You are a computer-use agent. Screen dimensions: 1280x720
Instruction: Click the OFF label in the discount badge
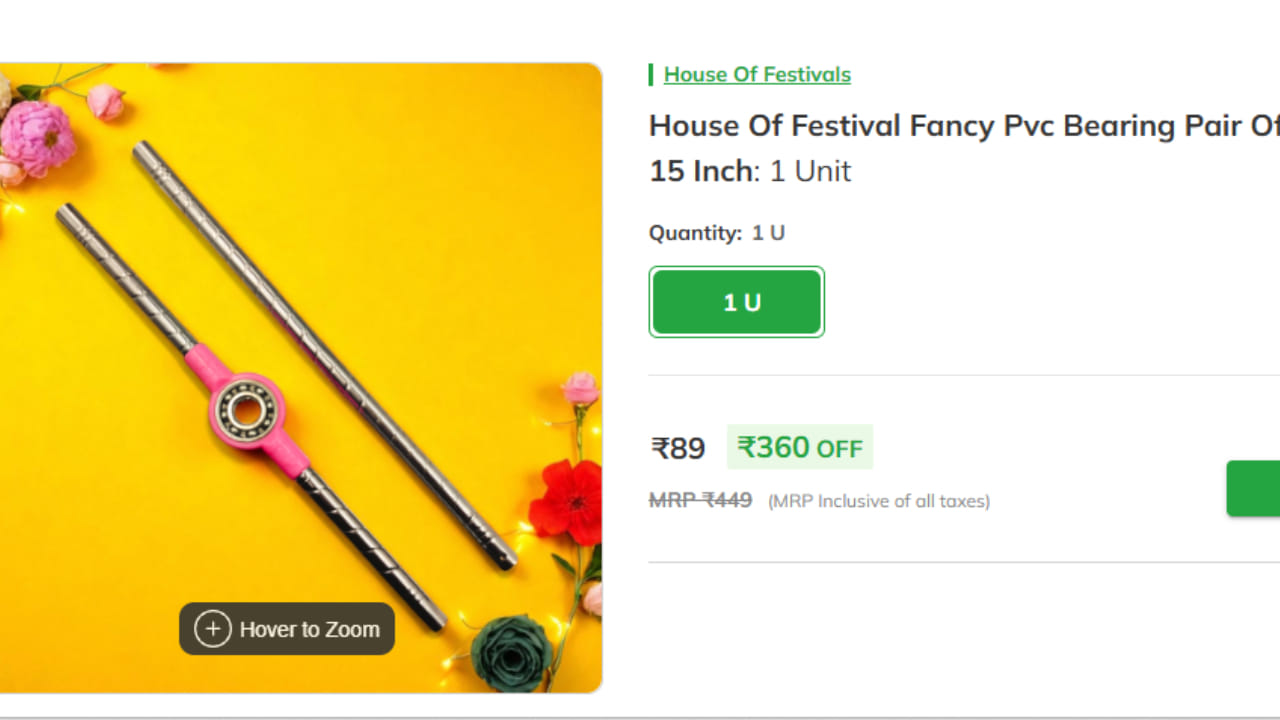(x=840, y=450)
